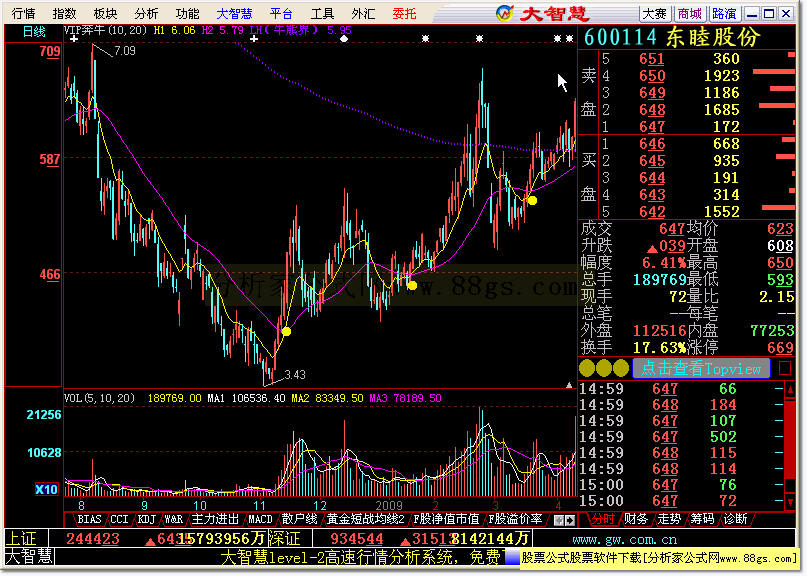807x576 pixels.
Task: Click the tick list scroll-up arrow
Action: [x=790, y=390]
